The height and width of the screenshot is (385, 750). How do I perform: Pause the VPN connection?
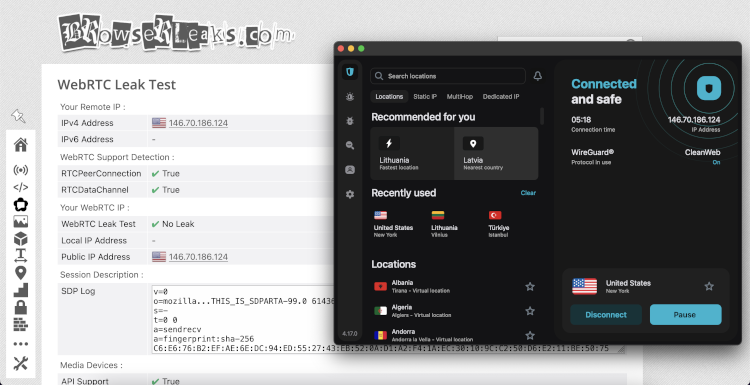[685, 315]
